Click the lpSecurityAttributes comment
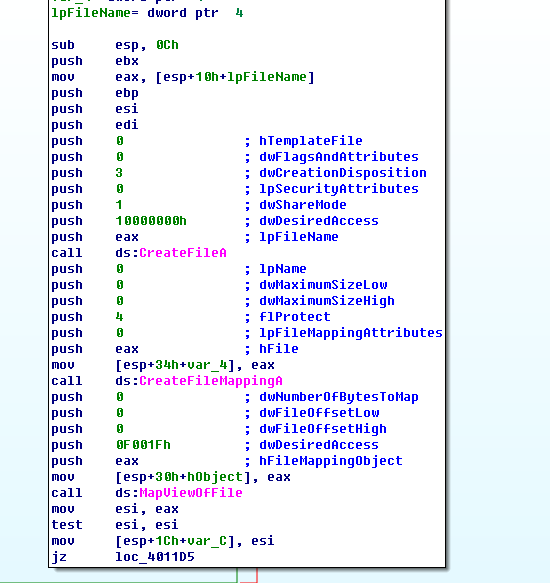The height and width of the screenshot is (583, 550). (x=339, y=189)
